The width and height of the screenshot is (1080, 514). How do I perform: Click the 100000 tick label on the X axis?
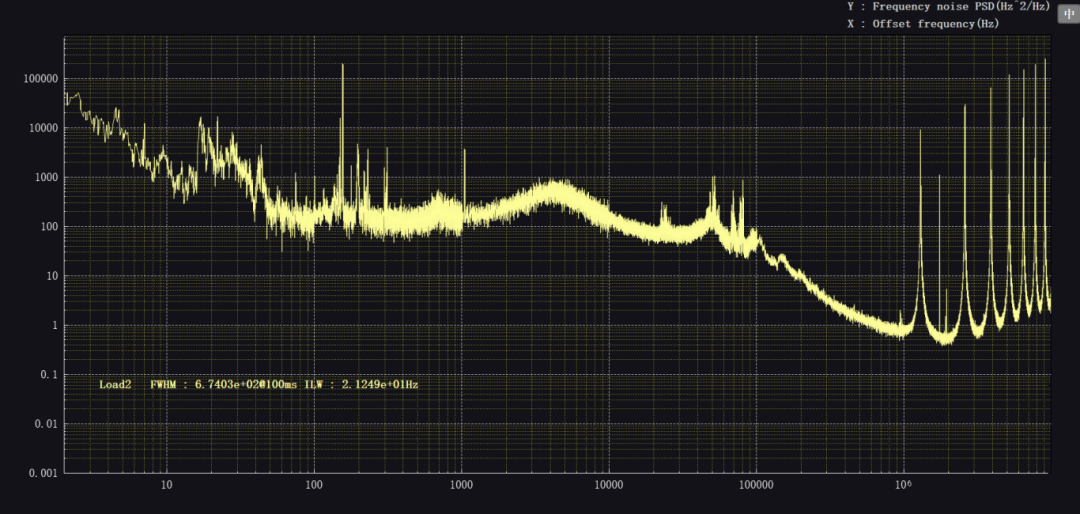coord(755,485)
